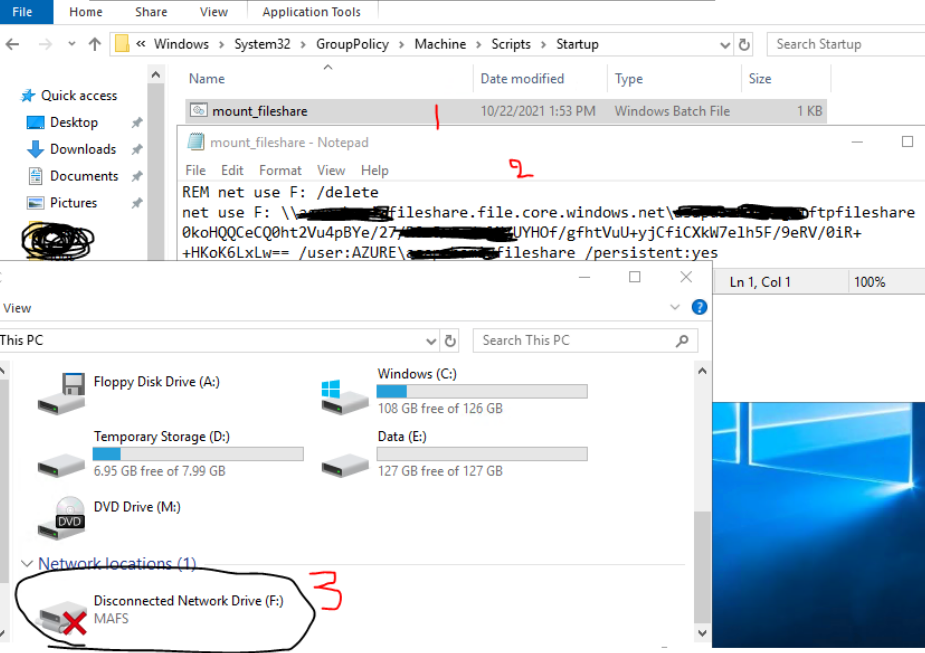Screen dimensions: 925x653
Task: Collapse the Network locations group
Action: tap(27, 563)
